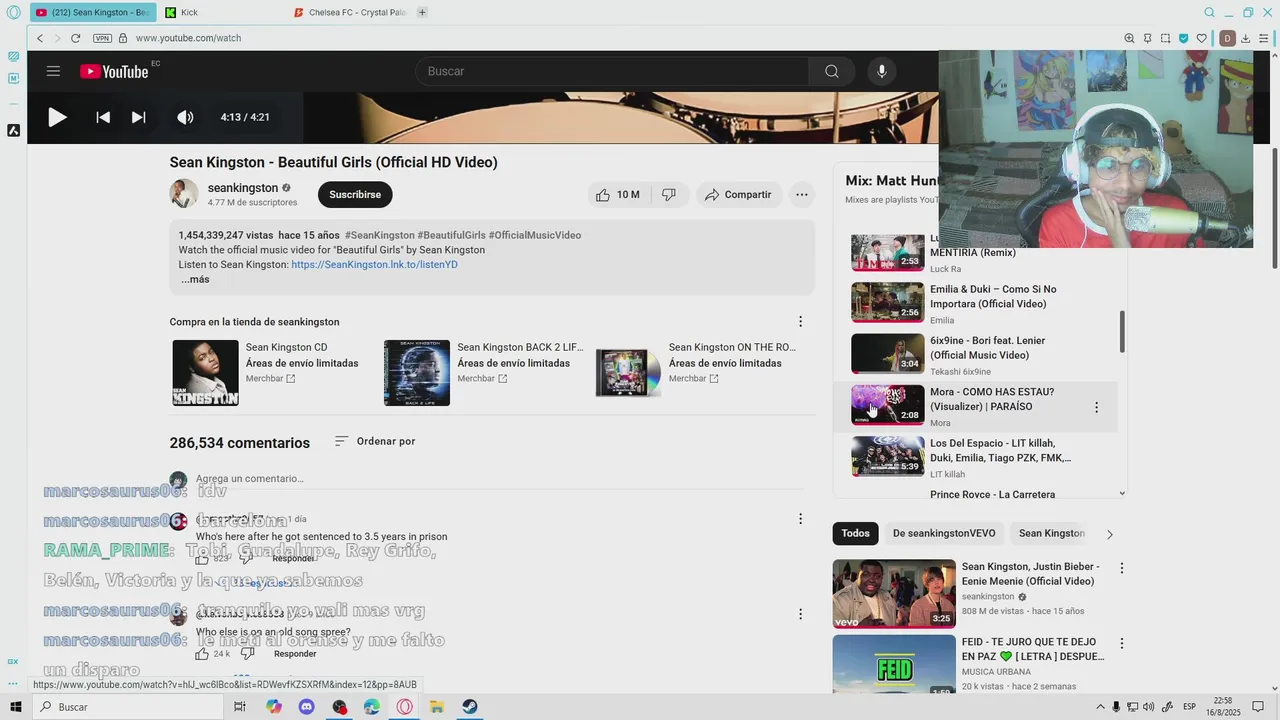This screenshot has height=720, width=1280.
Task: Open the Compartir share dialog
Action: coord(738,195)
